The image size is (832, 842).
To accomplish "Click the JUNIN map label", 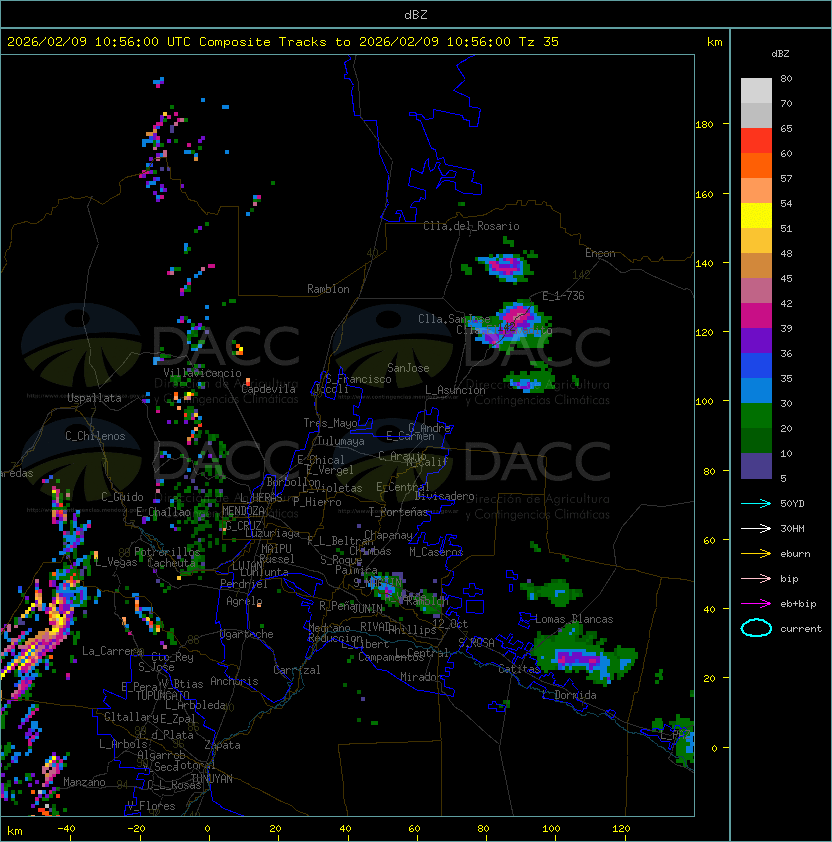I will point(367,609).
